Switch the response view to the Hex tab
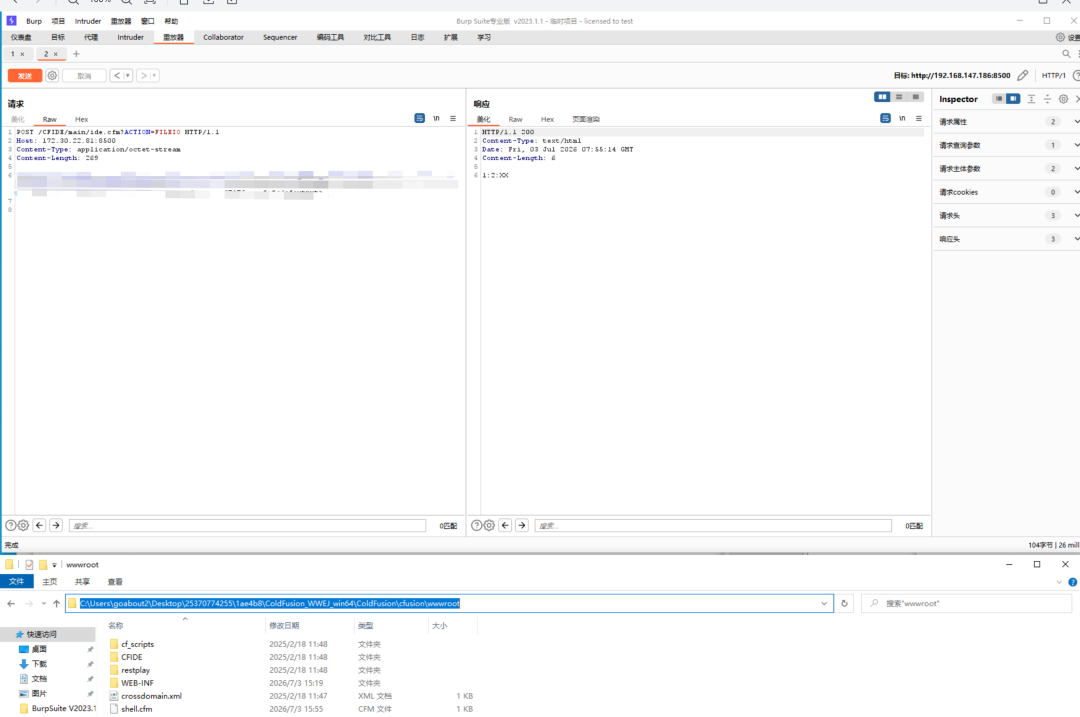Screen dimensions: 1080x717 click(x=548, y=119)
